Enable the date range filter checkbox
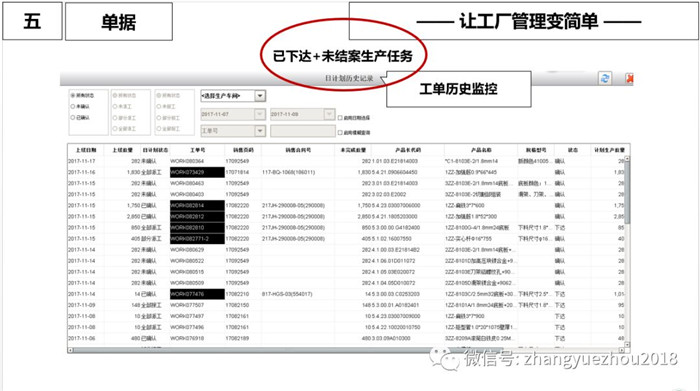Screen dimensions: 700x391 (x=340, y=118)
